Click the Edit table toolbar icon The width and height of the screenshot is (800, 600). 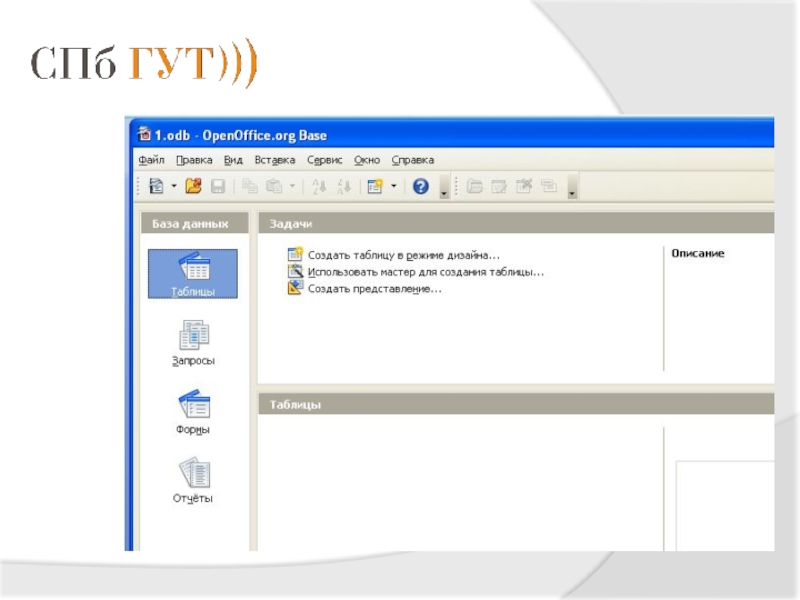point(499,186)
